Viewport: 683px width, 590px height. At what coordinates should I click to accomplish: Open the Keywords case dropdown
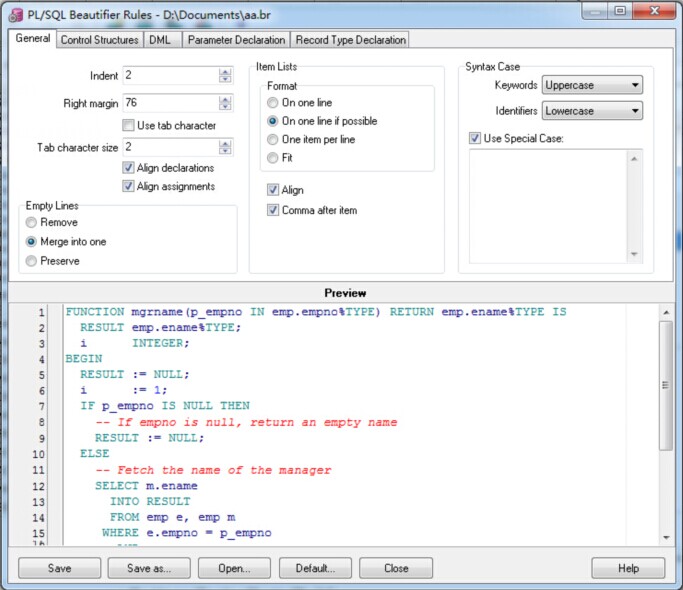592,85
